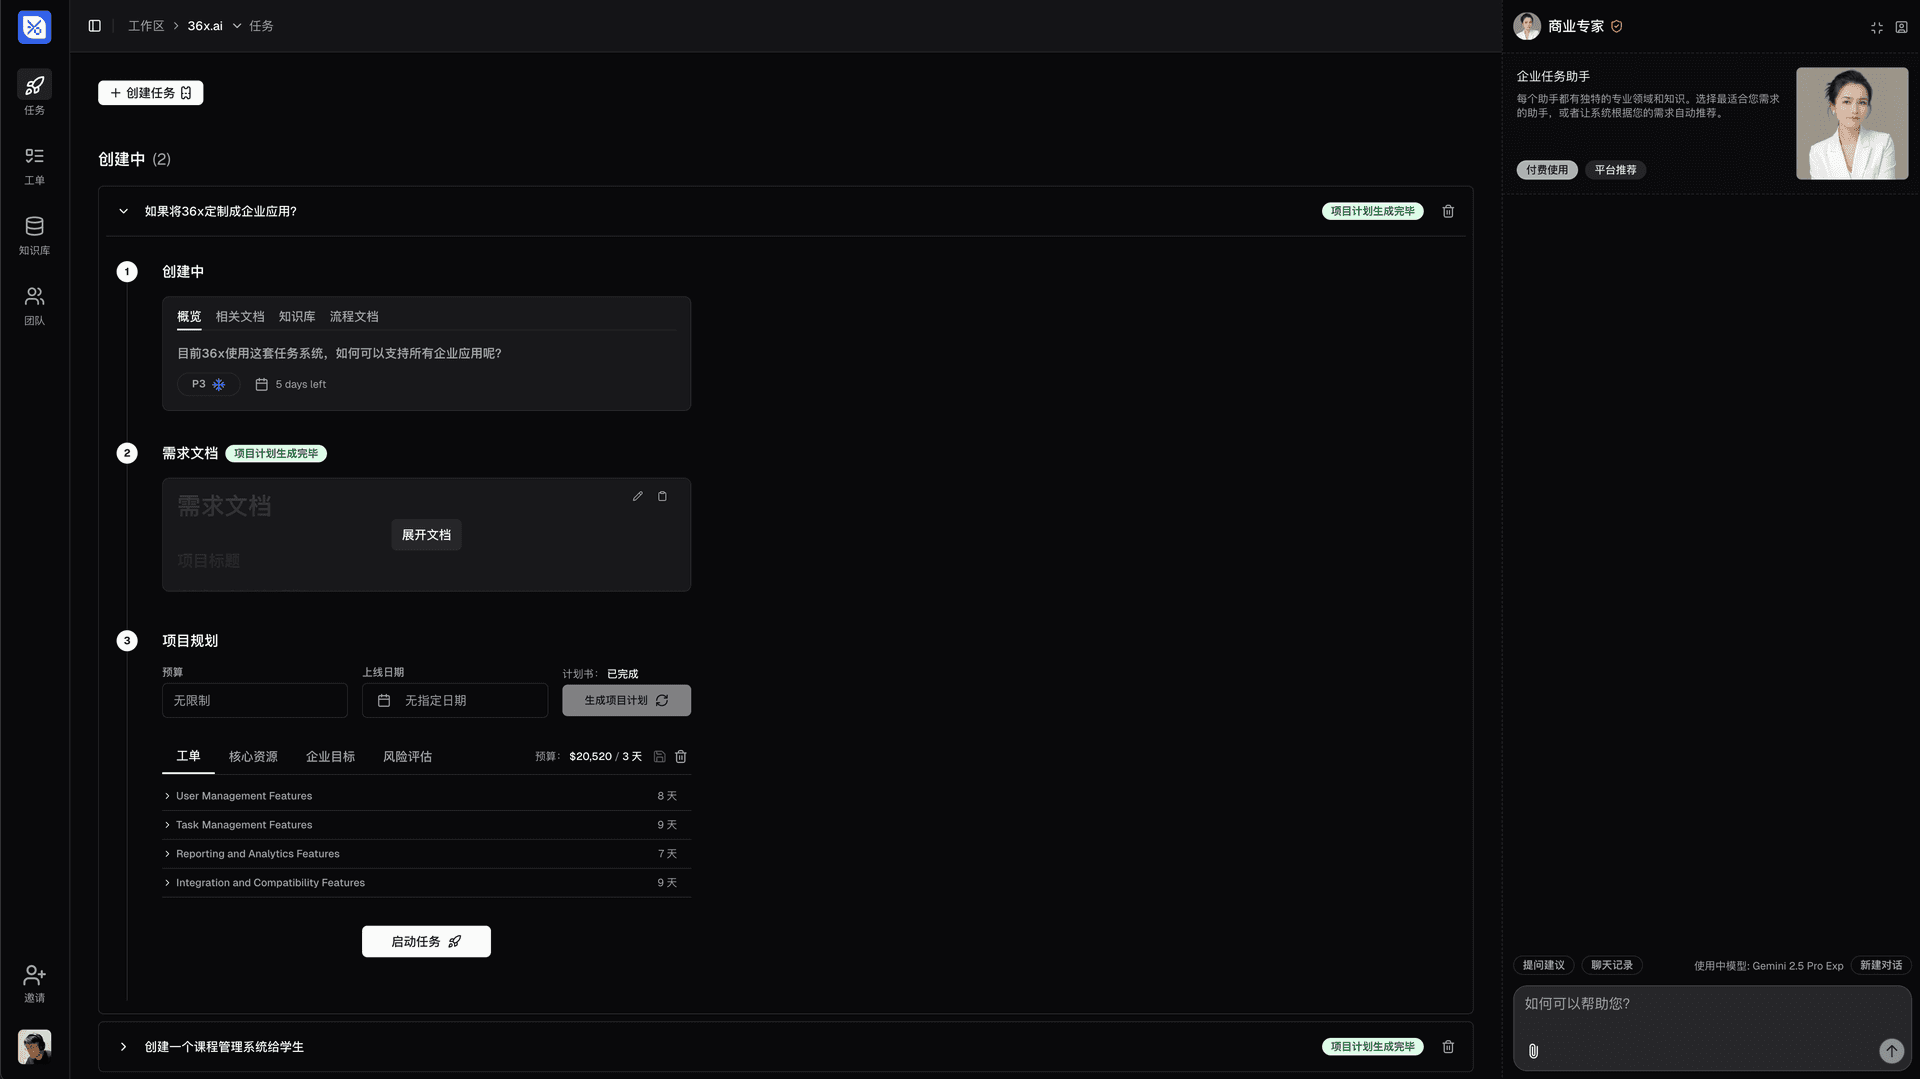Open the 工单 sidebar section
This screenshot has width=1920, height=1079.
tap(34, 165)
